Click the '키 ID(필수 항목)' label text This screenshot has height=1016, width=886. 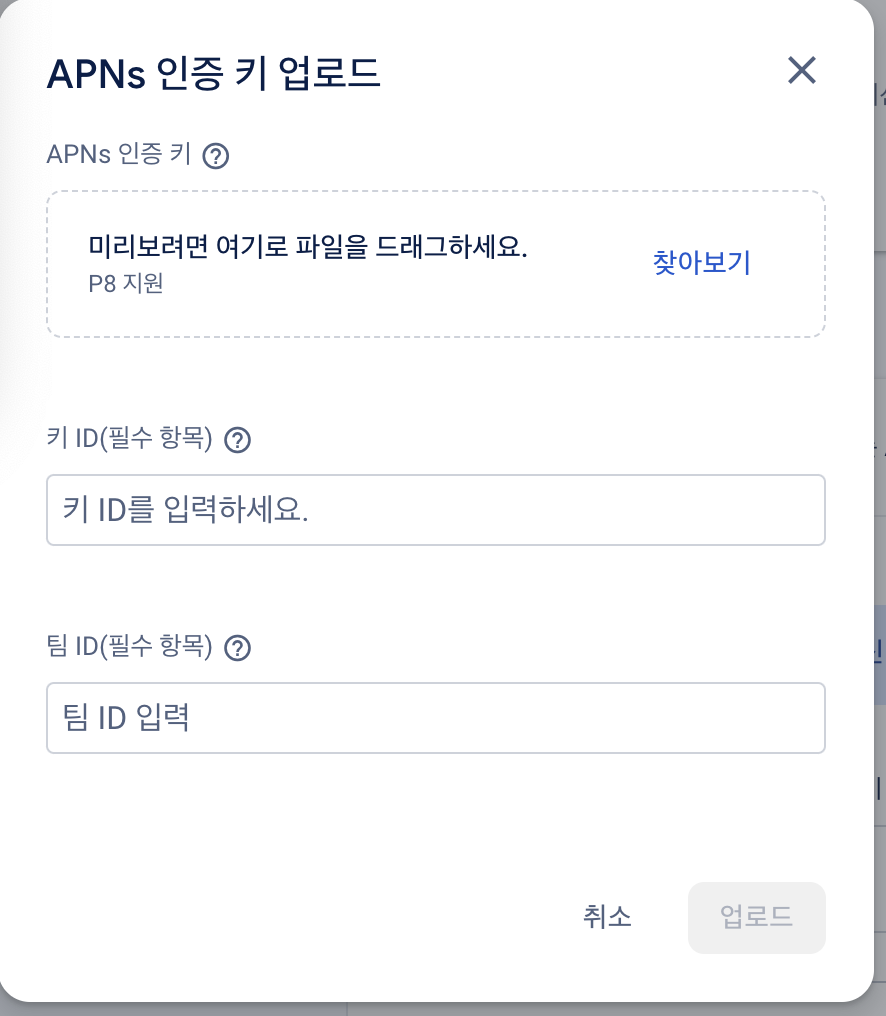[x=130, y=438]
